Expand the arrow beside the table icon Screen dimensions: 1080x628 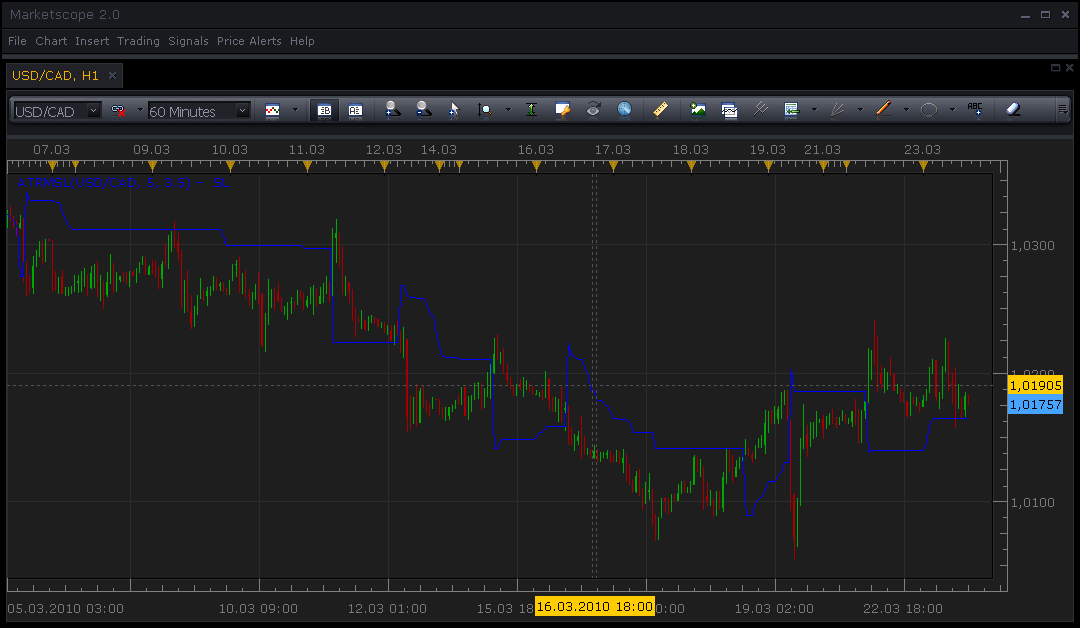tap(814, 110)
